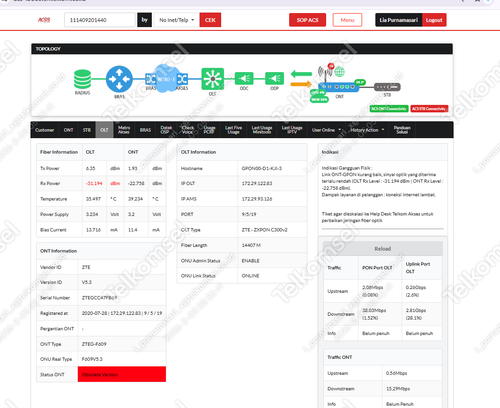
Task: Click the RADIUS database icon in topology
Action: tap(82, 79)
